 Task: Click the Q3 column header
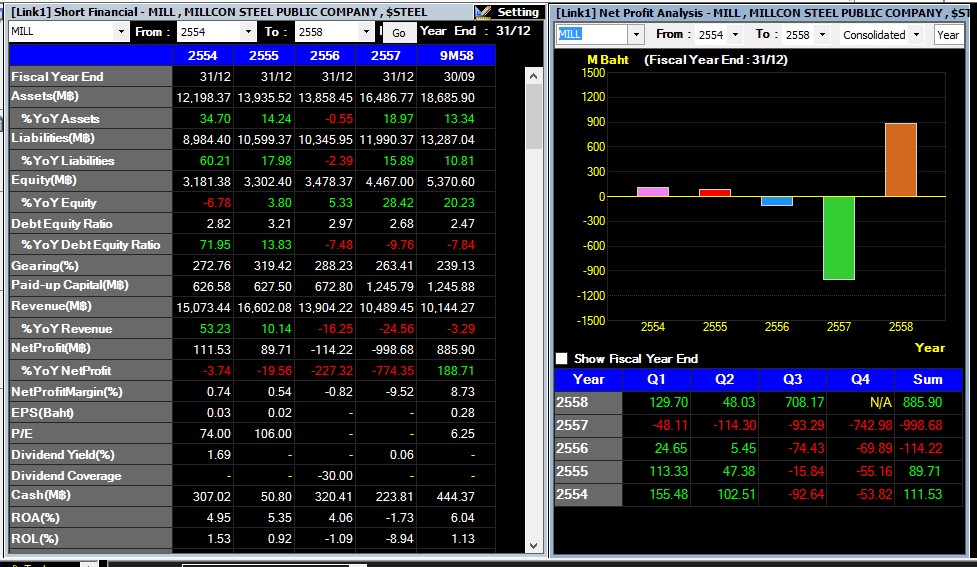793,379
